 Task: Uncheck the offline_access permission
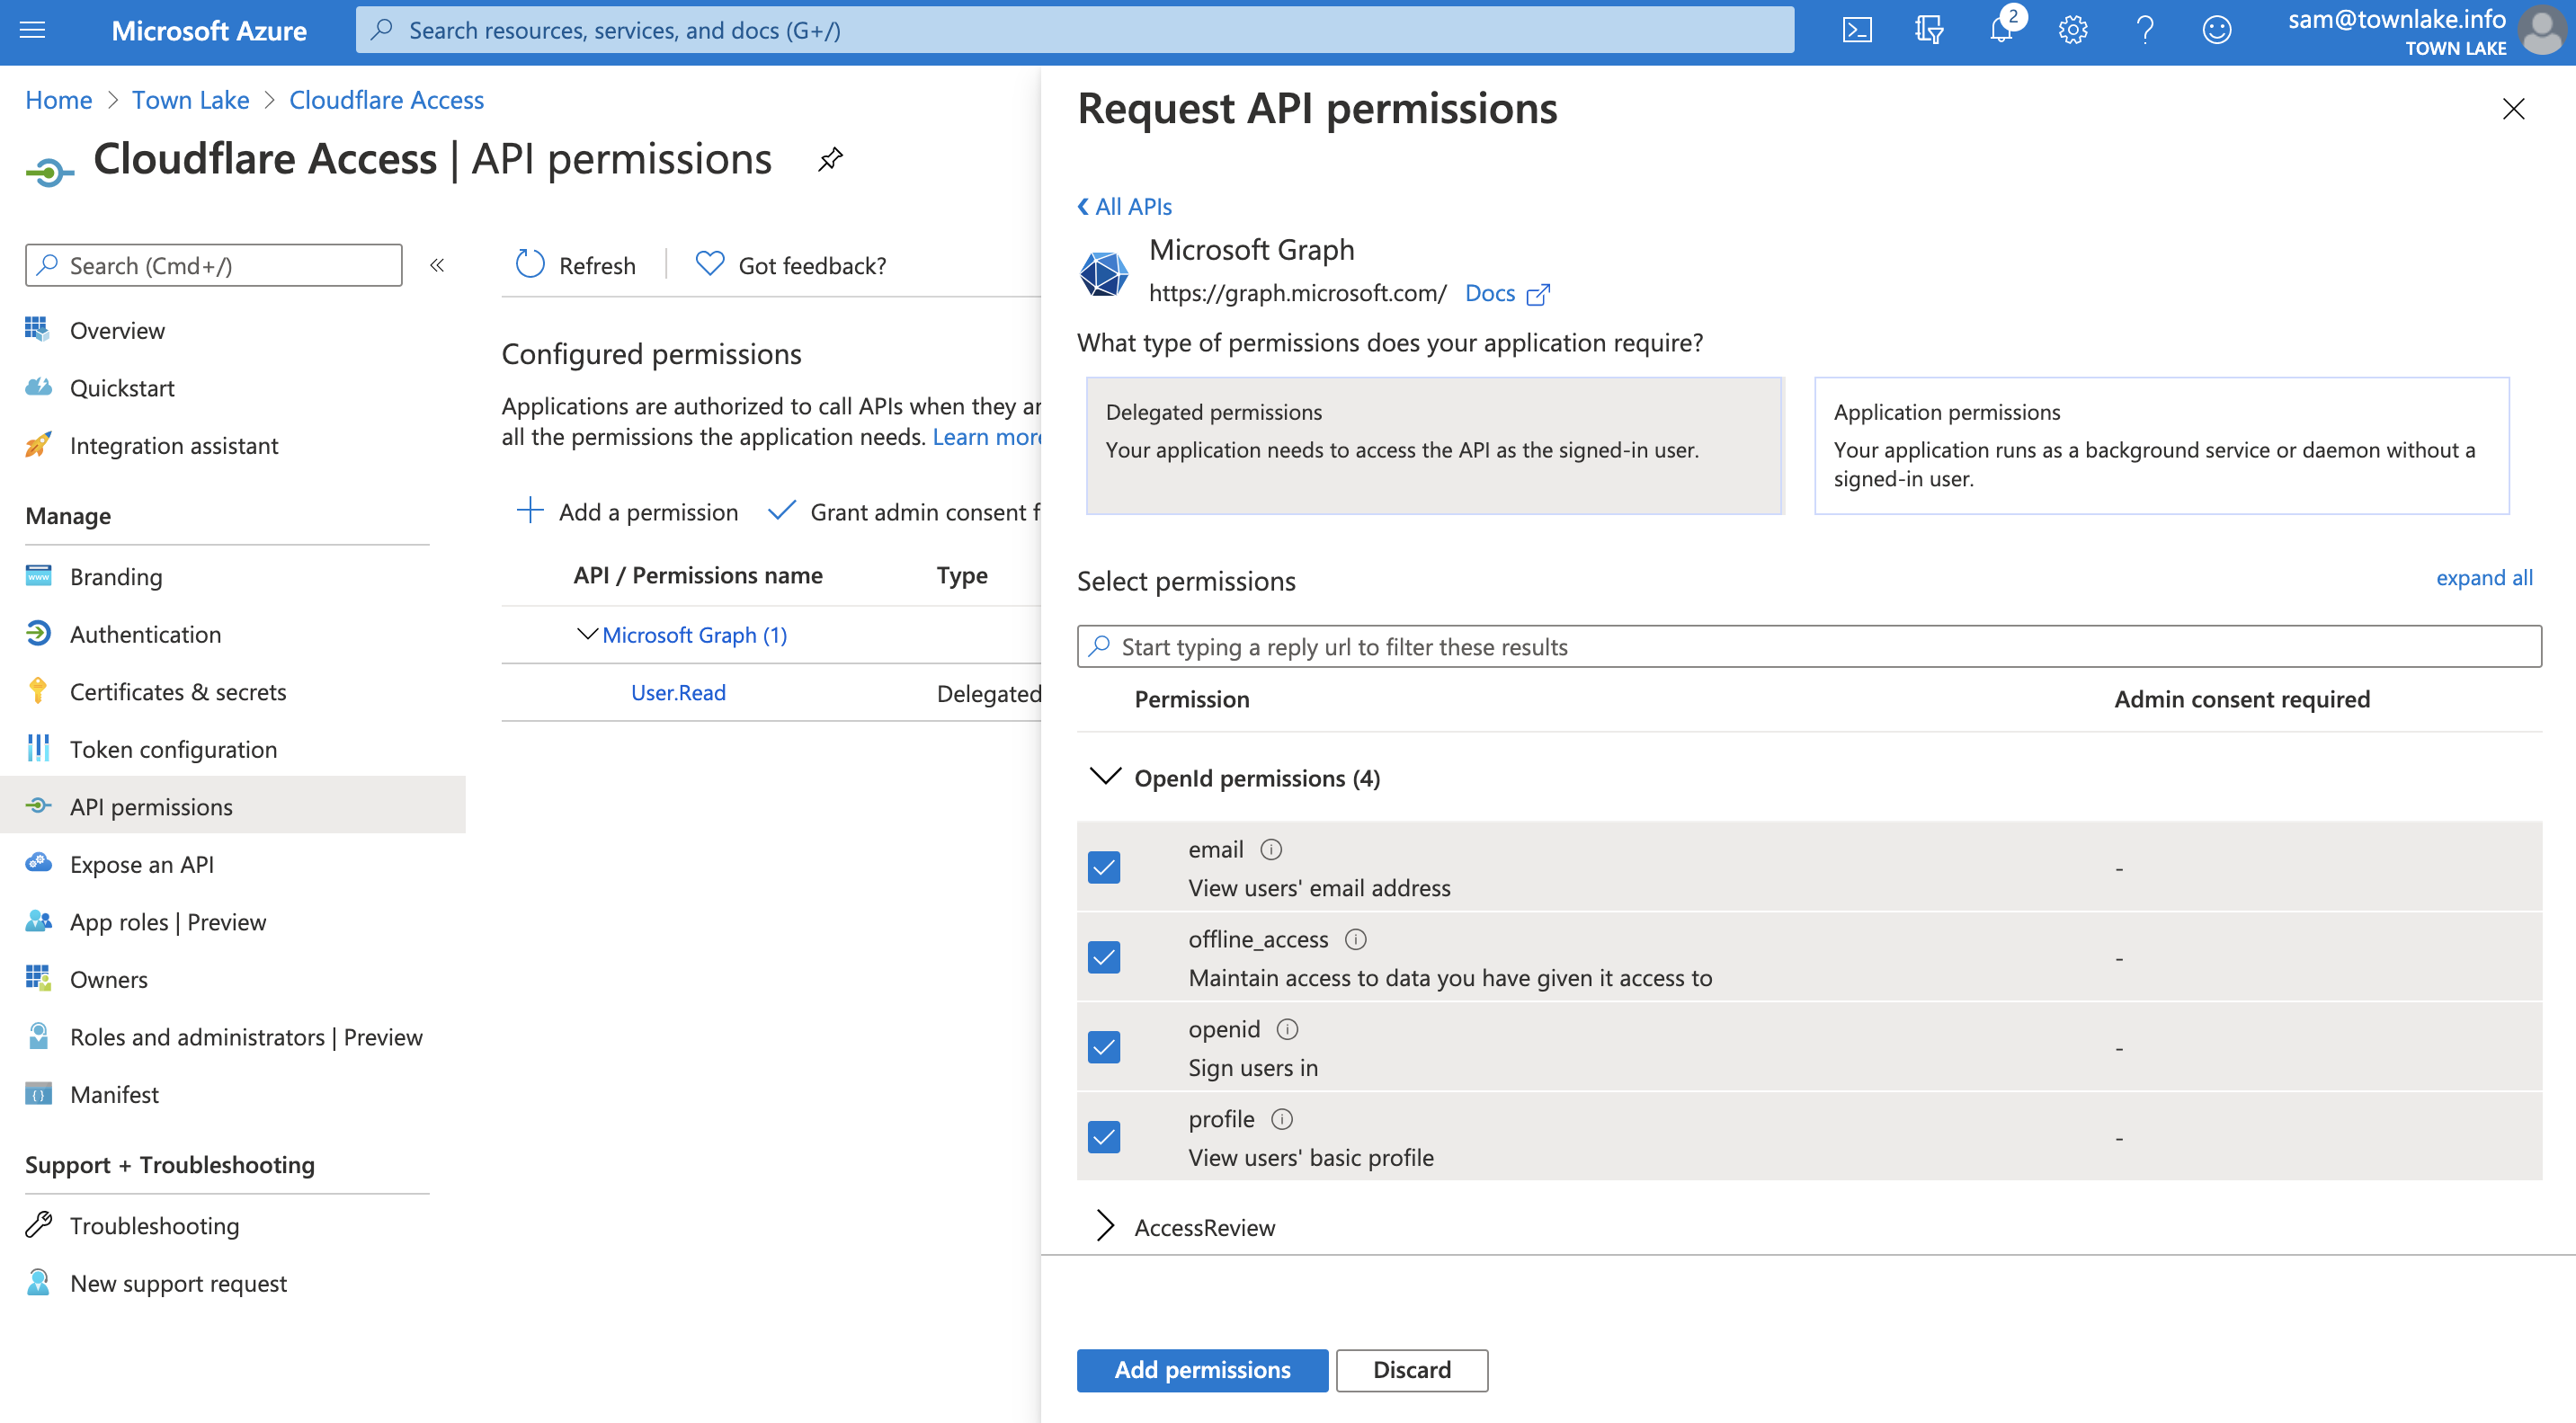1104,957
